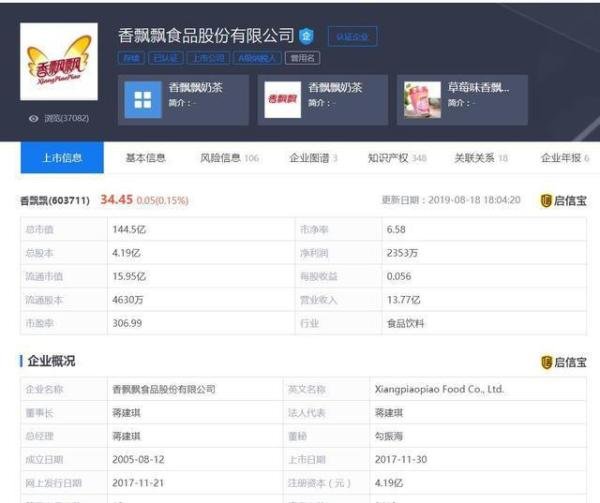The height and width of the screenshot is (503, 600).
Task: Select the 成立日期 value 2005-08-12
Action: (138, 460)
